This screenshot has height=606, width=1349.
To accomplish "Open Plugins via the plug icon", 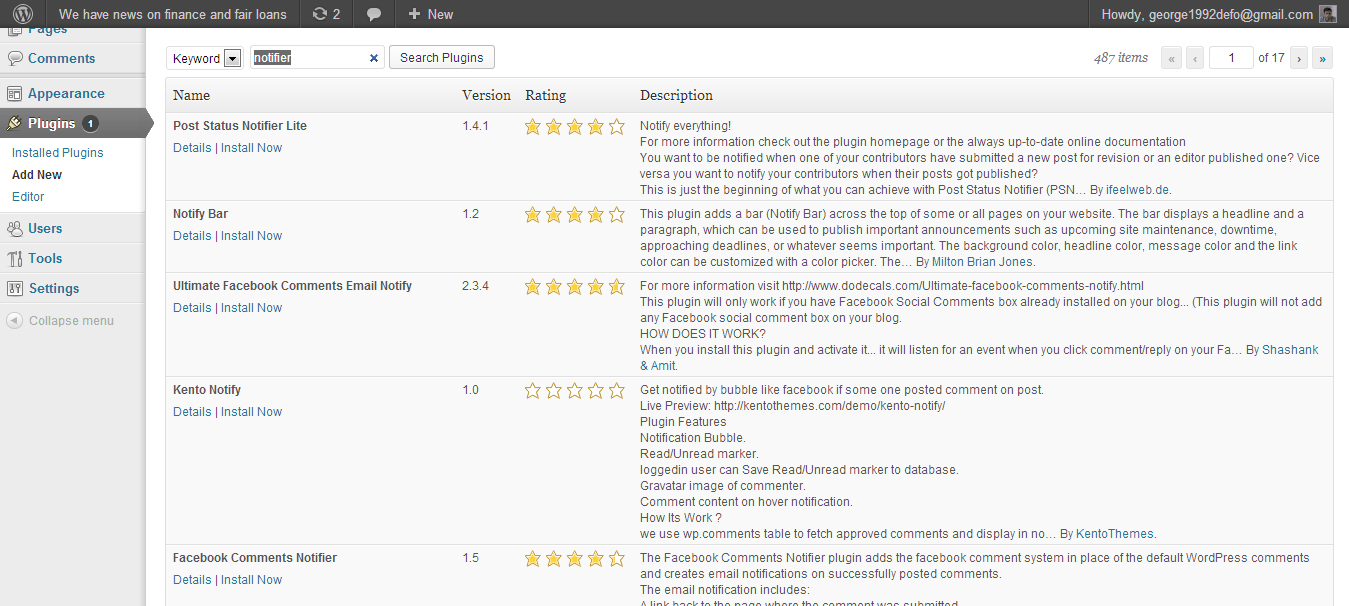I will [x=16, y=123].
